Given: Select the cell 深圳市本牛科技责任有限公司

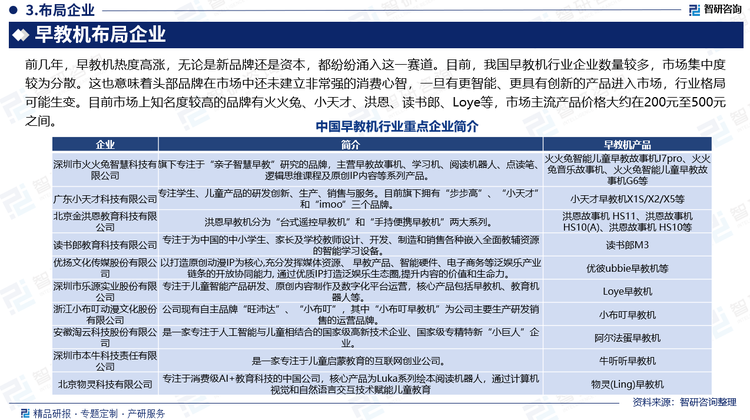Looking at the screenshot, I should [x=105, y=361].
